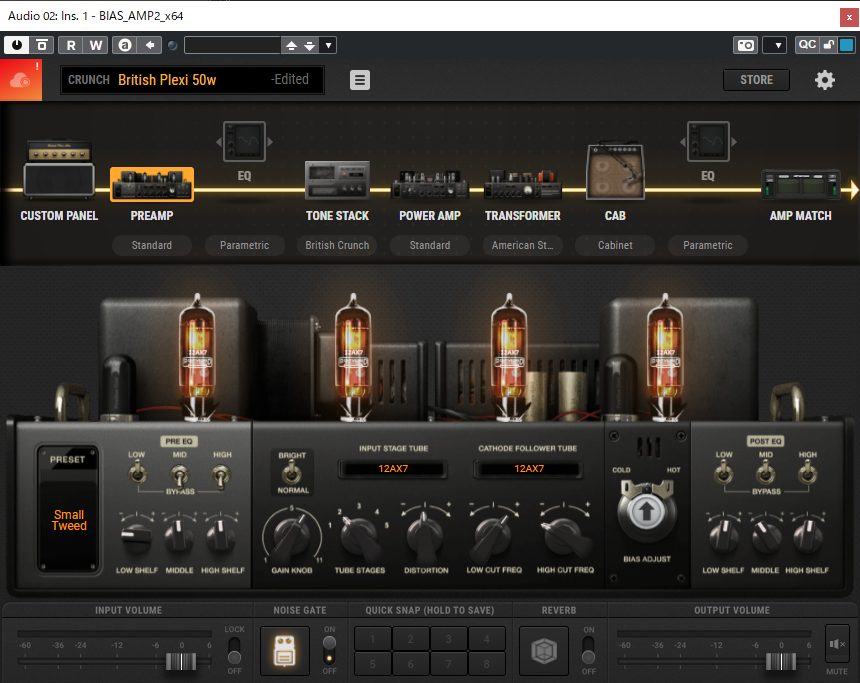The height and width of the screenshot is (683, 860).
Task: Open the British Plexi 50w preset selector
Action: pos(193,80)
